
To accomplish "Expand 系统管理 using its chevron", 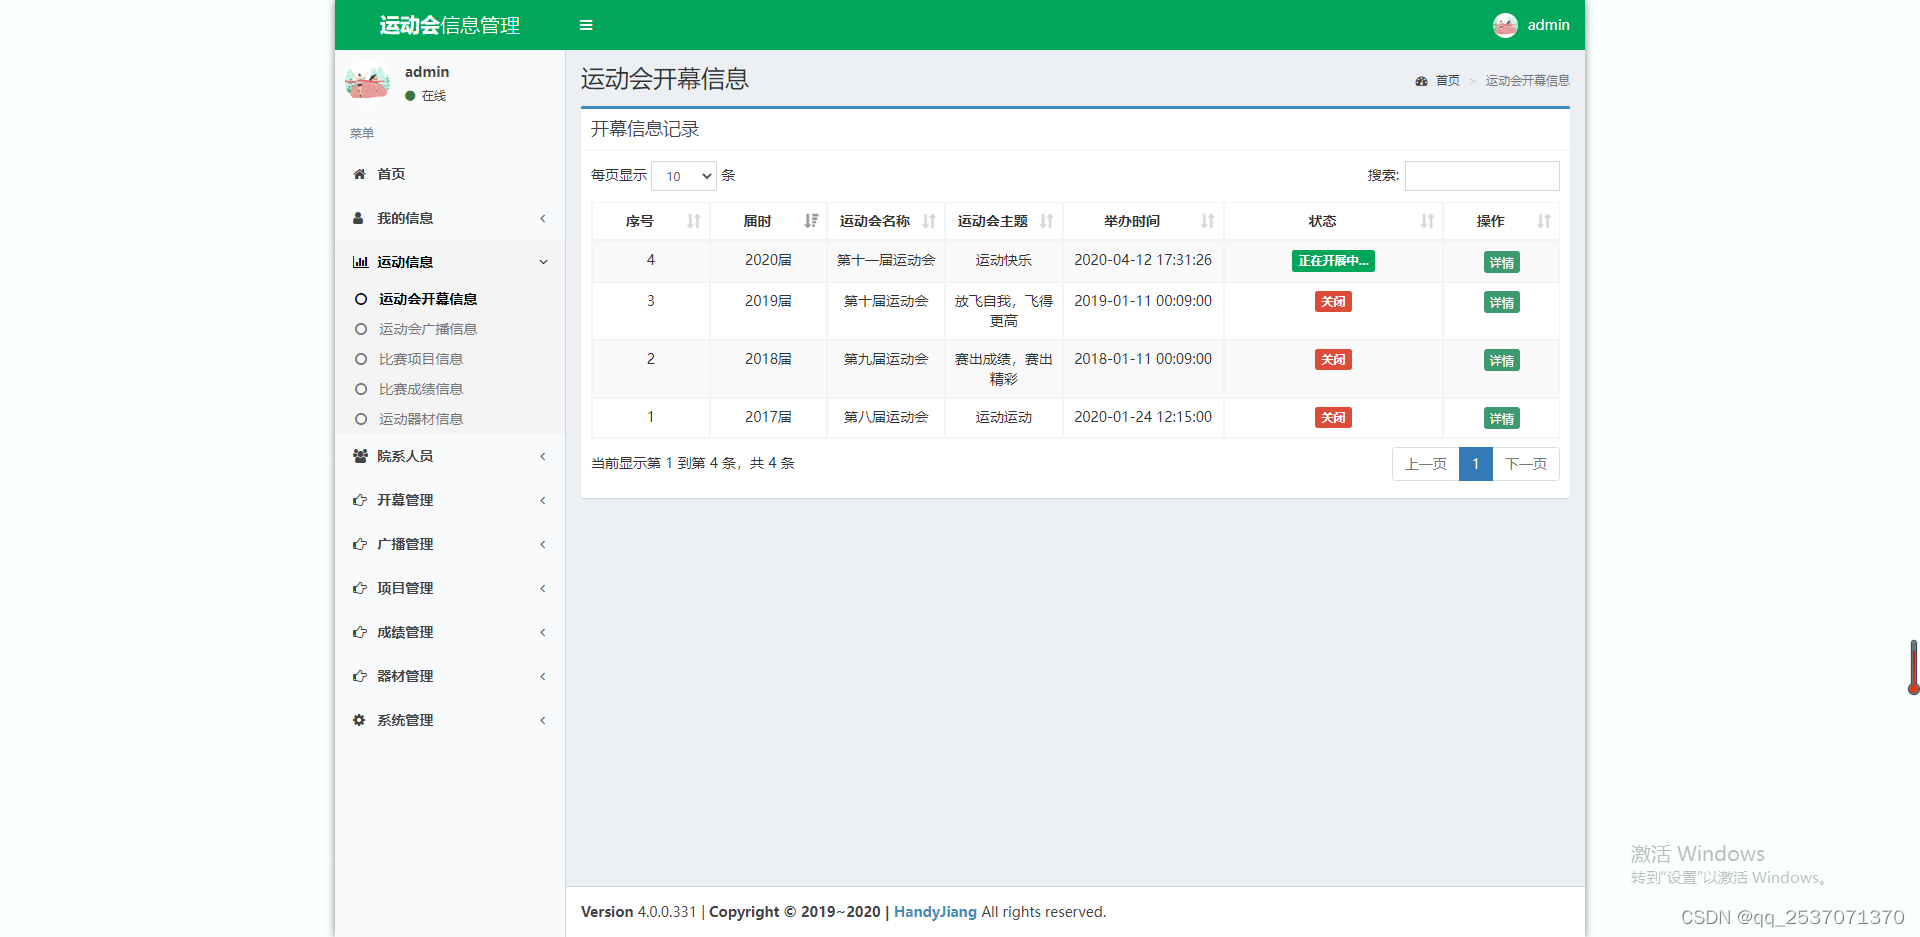I will (x=543, y=720).
